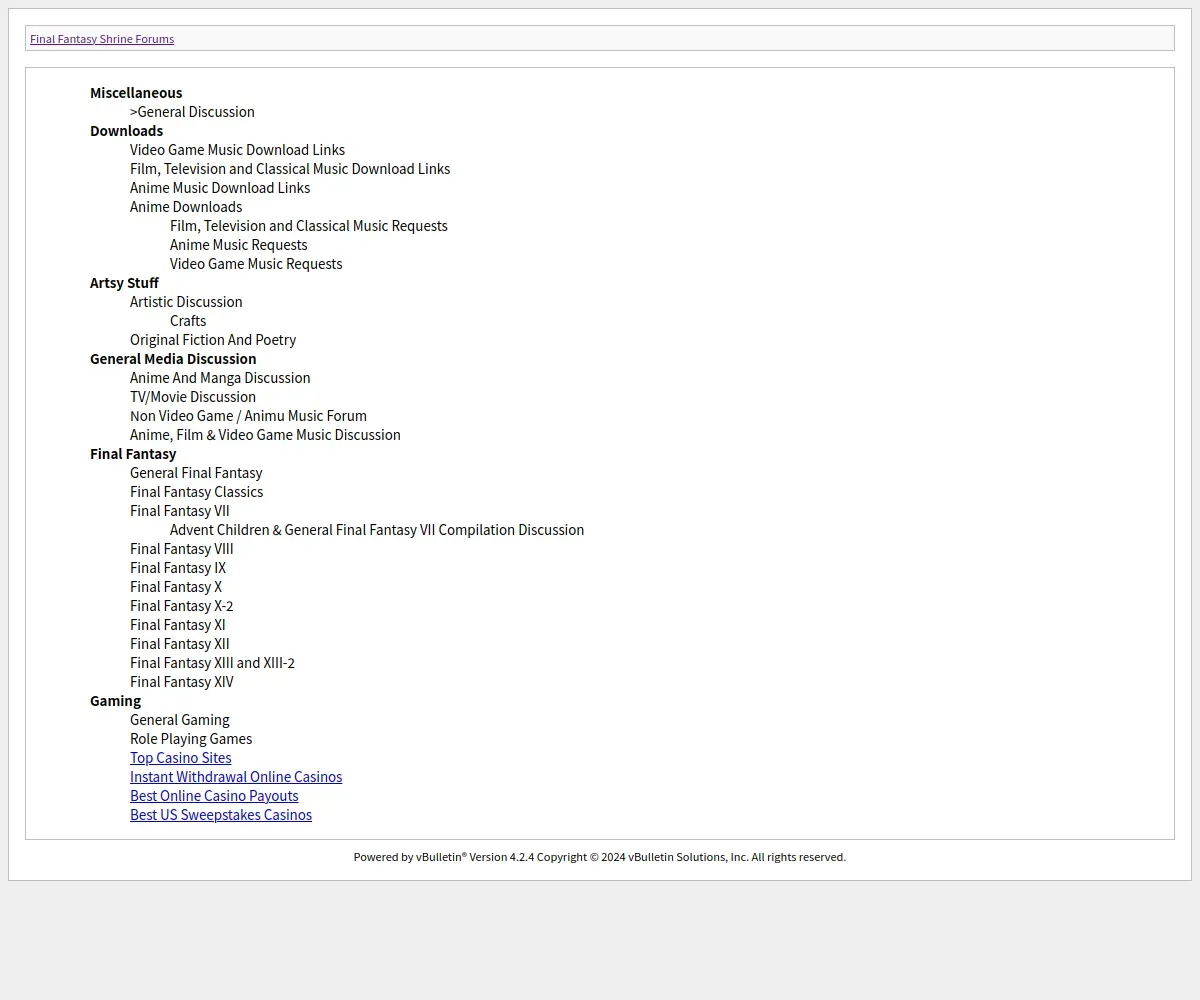The image size is (1200, 1000).
Task: Open the Top Casino Sites link
Action: (x=181, y=758)
